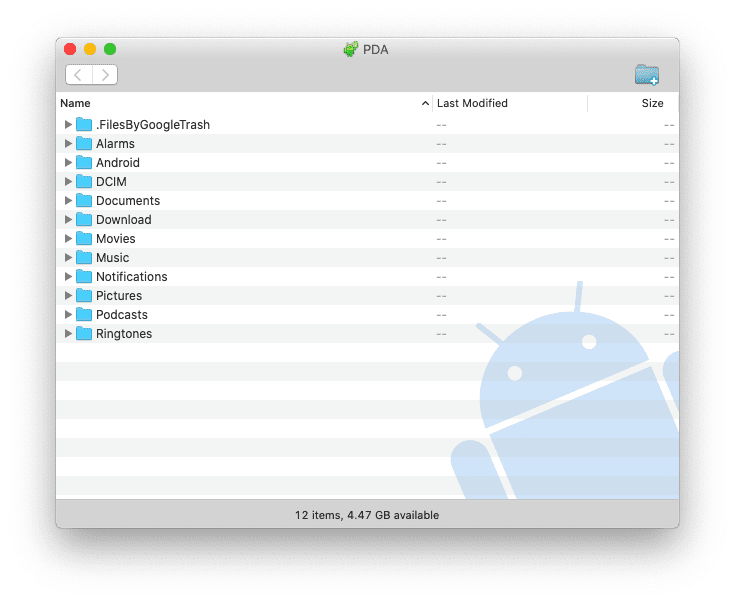Toggle sort order with the ascending arrow
This screenshot has height=602, width=735.
[425, 103]
